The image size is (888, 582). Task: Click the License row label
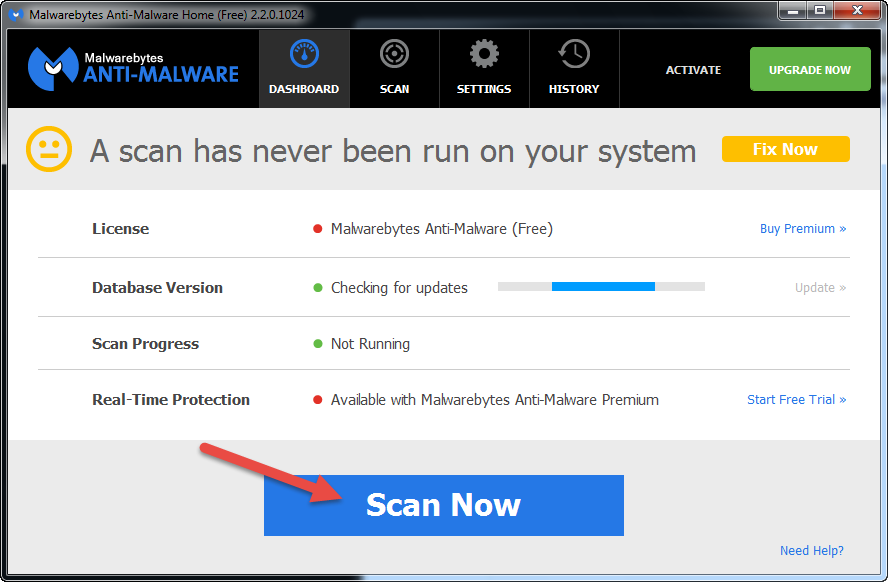(x=121, y=229)
